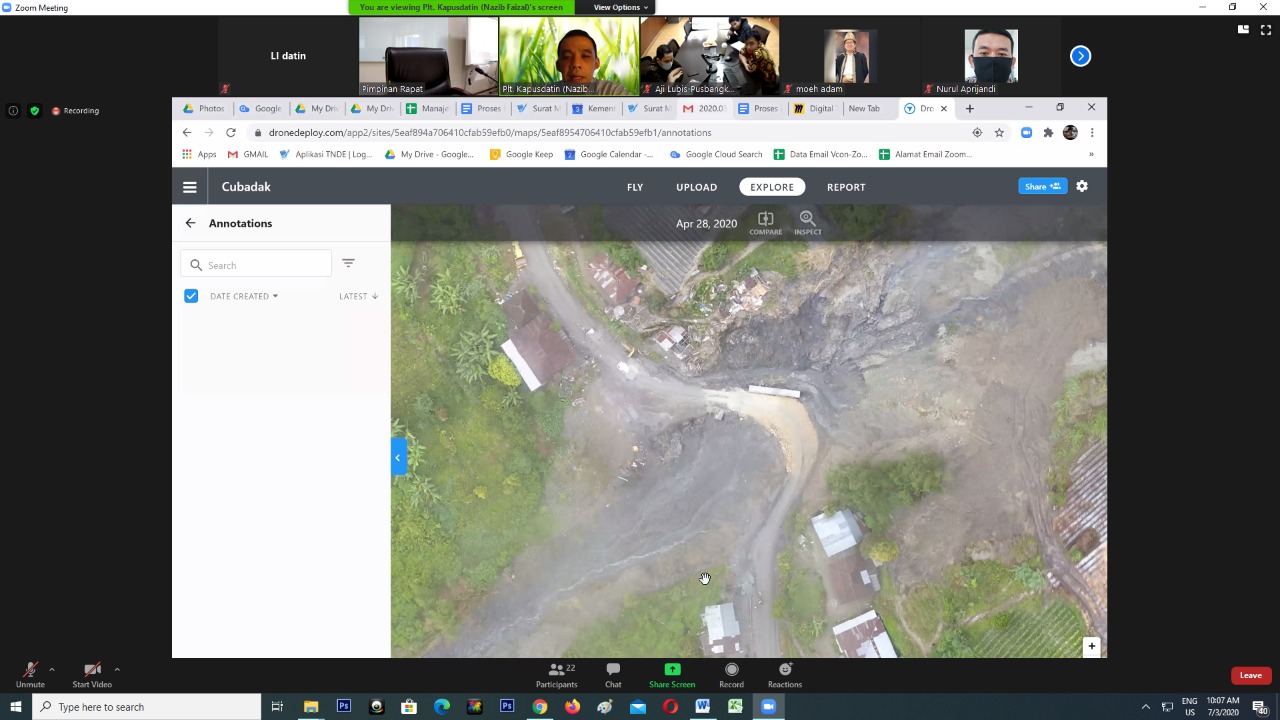This screenshot has width=1280, height=720.
Task: Click Chrome profile avatar
Action: pos(1070,132)
